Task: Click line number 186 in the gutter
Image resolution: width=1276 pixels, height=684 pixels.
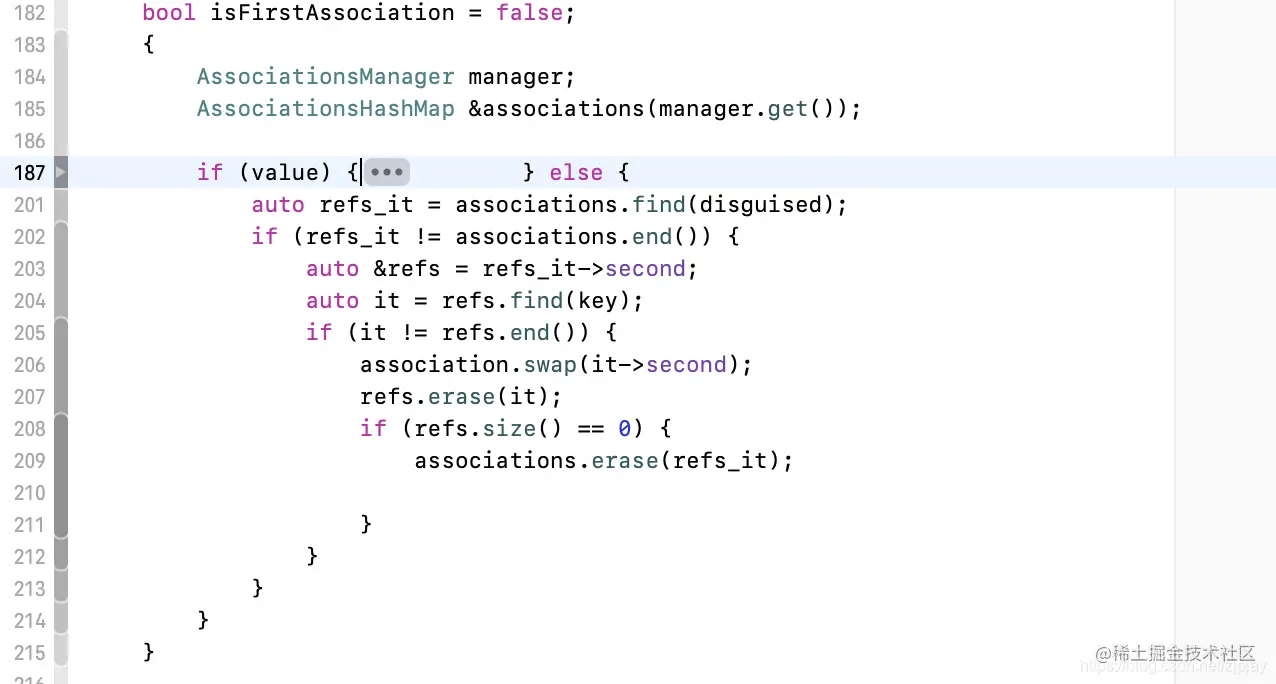Action: pyautogui.click(x=30, y=141)
